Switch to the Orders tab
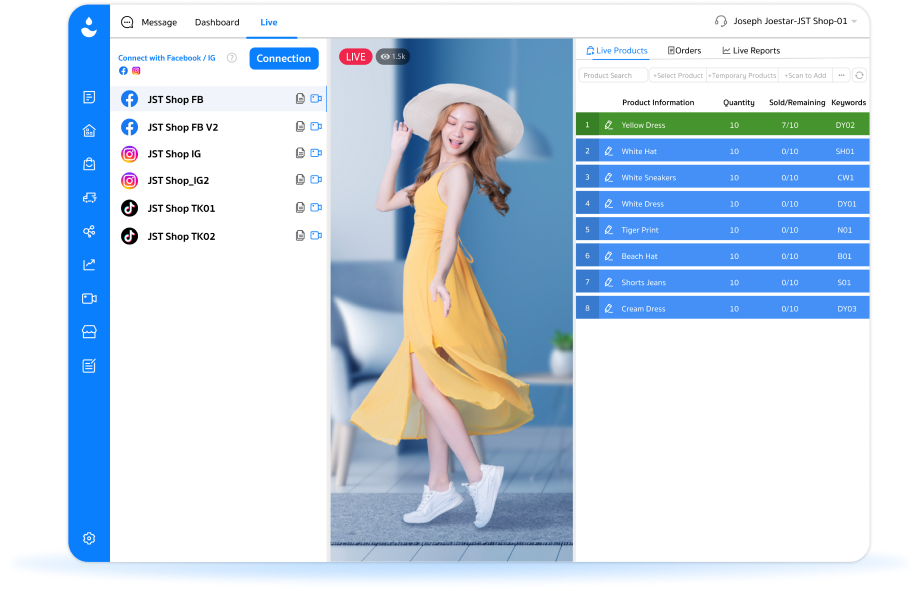The image size is (919, 591). tap(685, 50)
